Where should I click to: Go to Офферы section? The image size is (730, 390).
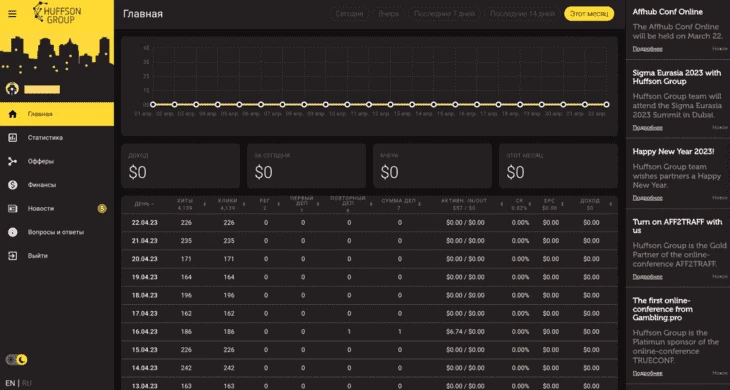click(57, 161)
